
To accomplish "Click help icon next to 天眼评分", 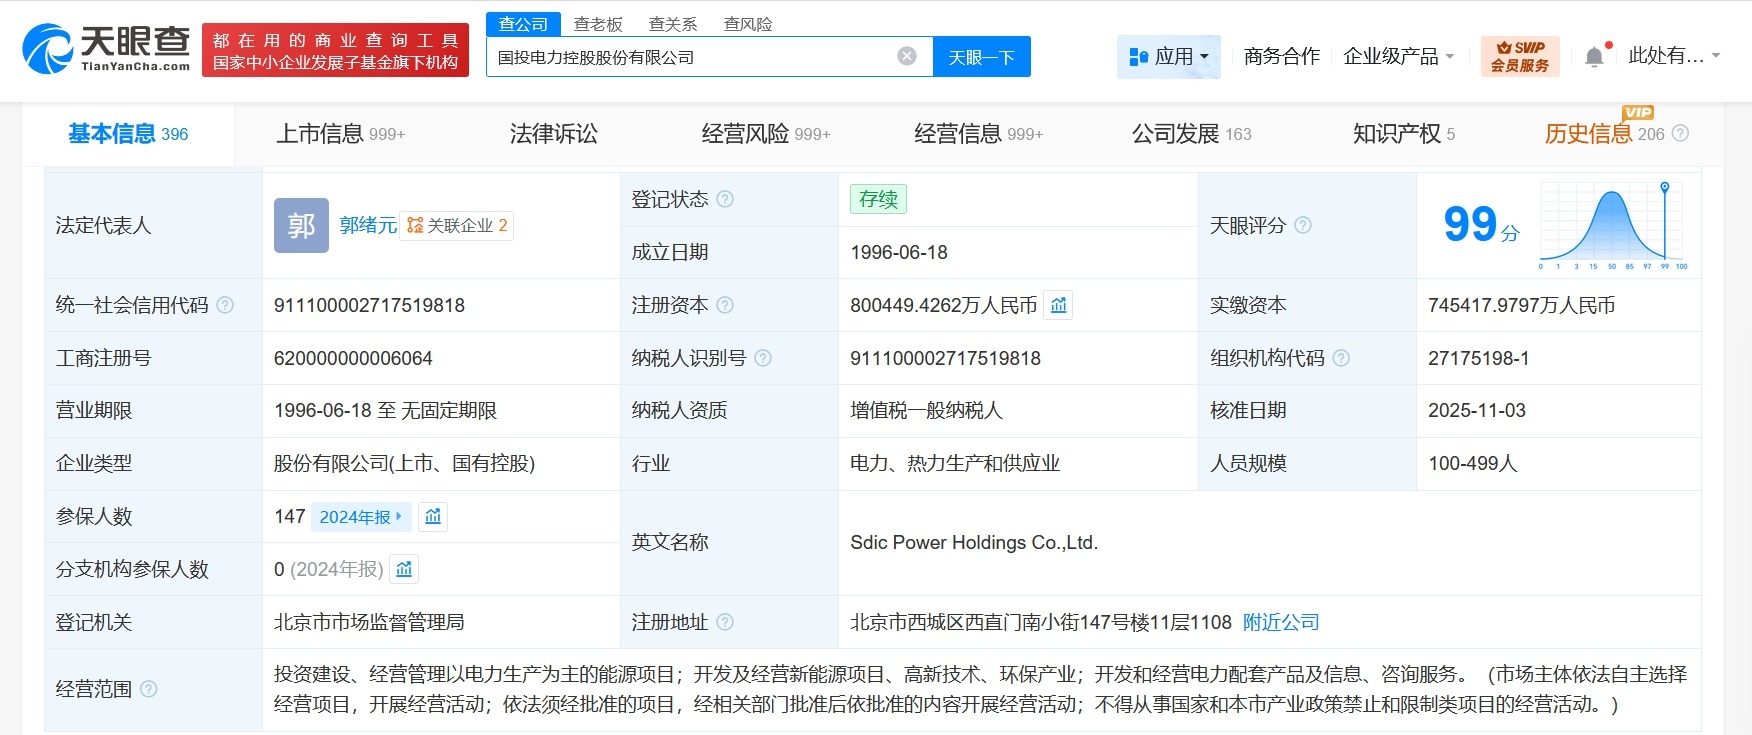I will pos(1303,225).
